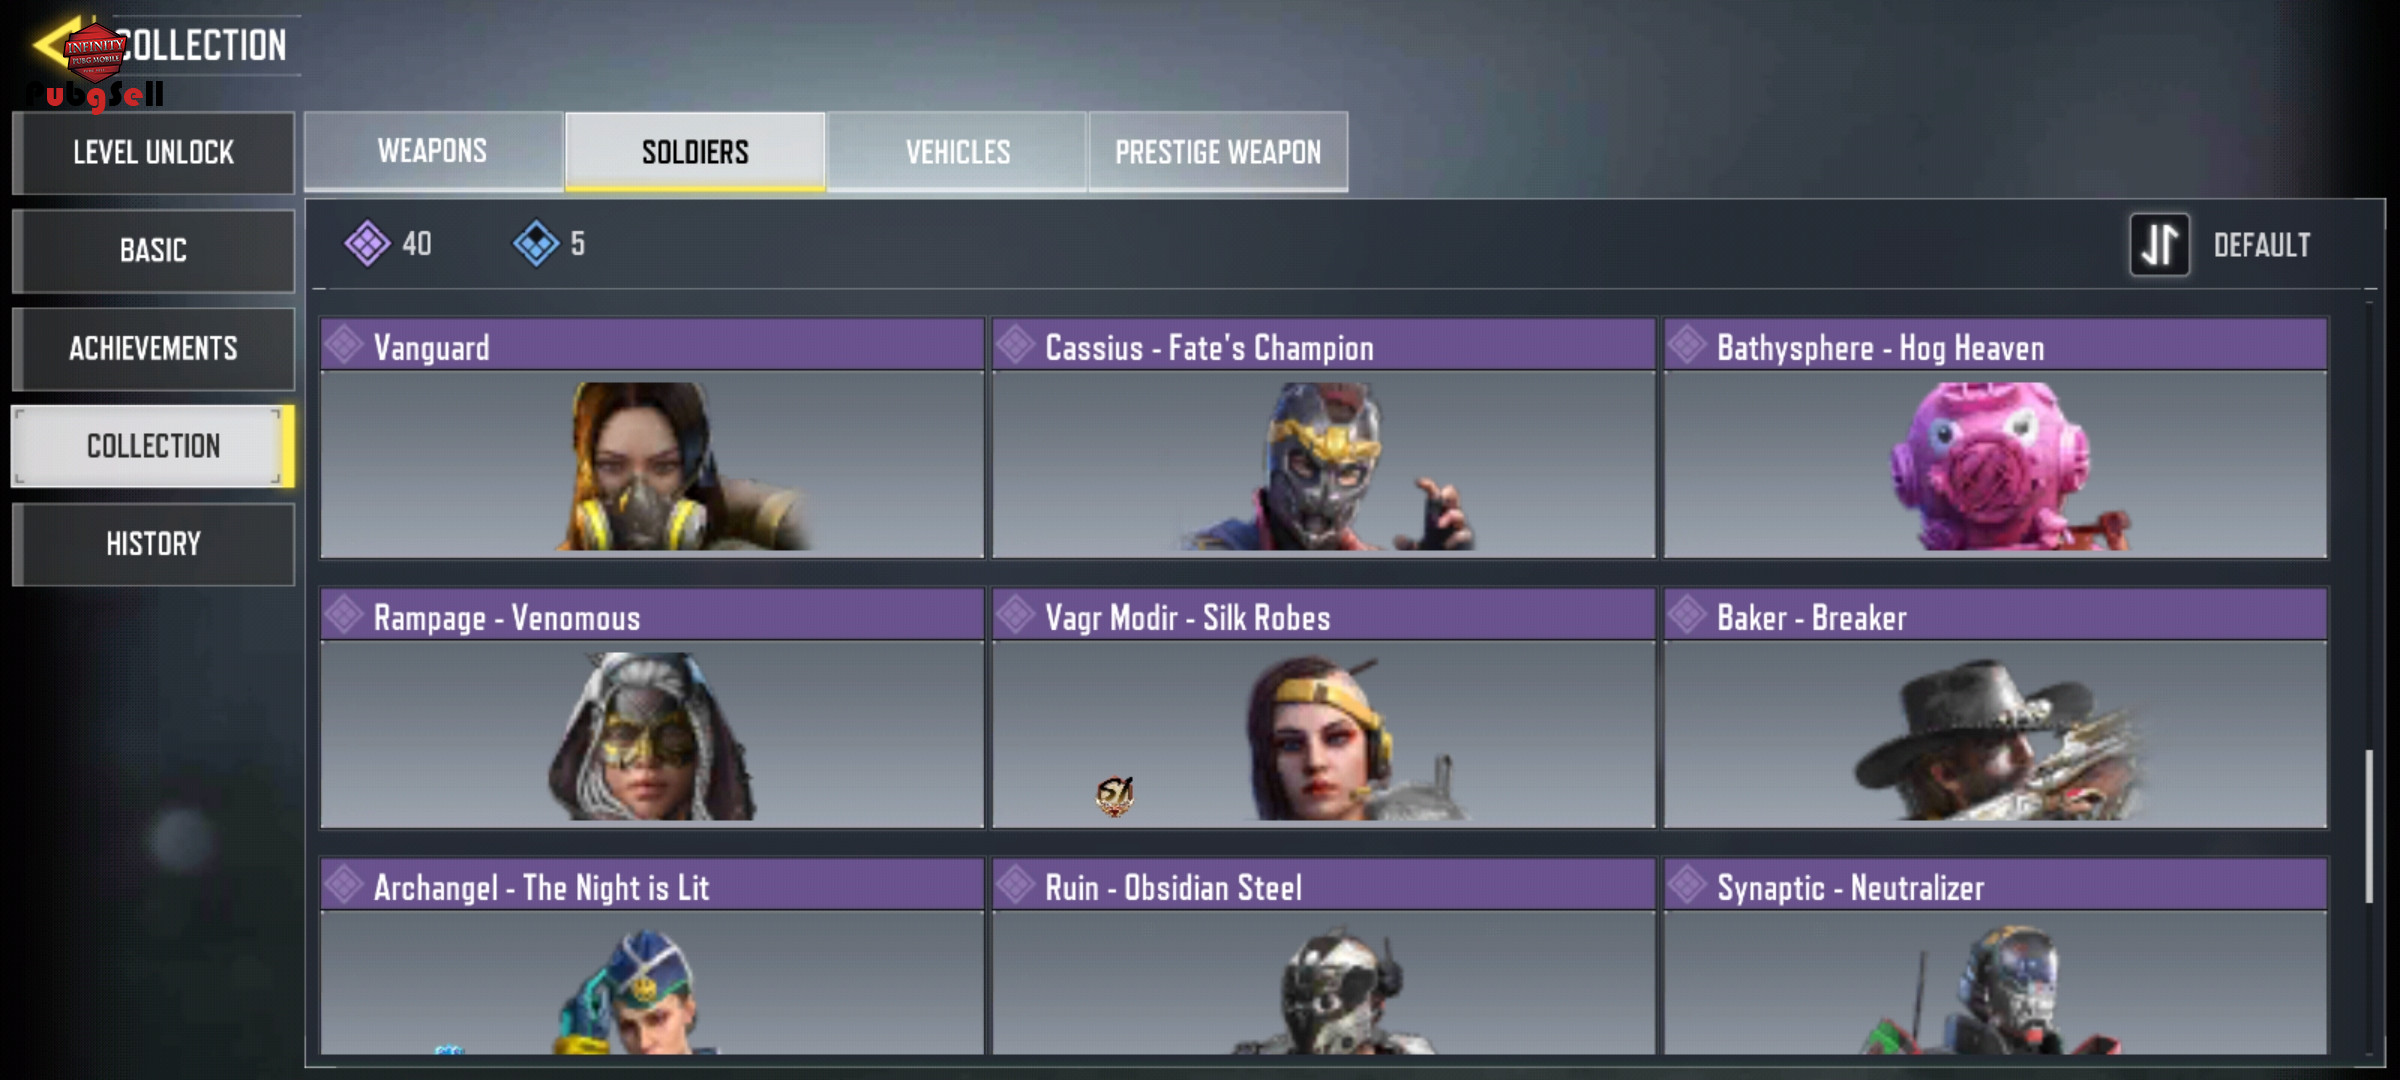Screen dimensions: 2400x1080
Task: Click diamond icon beside Cassius - Fate's Champion
Action: [x=1015, y=345]
